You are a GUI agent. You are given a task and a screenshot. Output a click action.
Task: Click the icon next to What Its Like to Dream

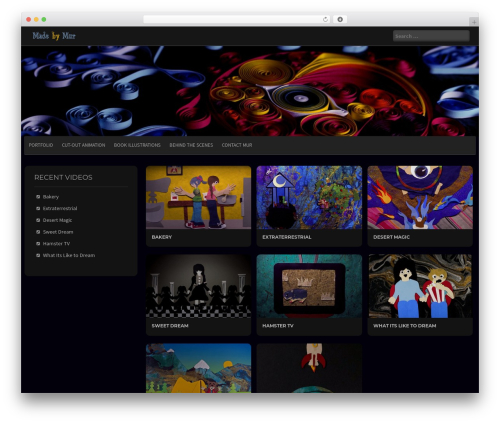tap(38, 255)
